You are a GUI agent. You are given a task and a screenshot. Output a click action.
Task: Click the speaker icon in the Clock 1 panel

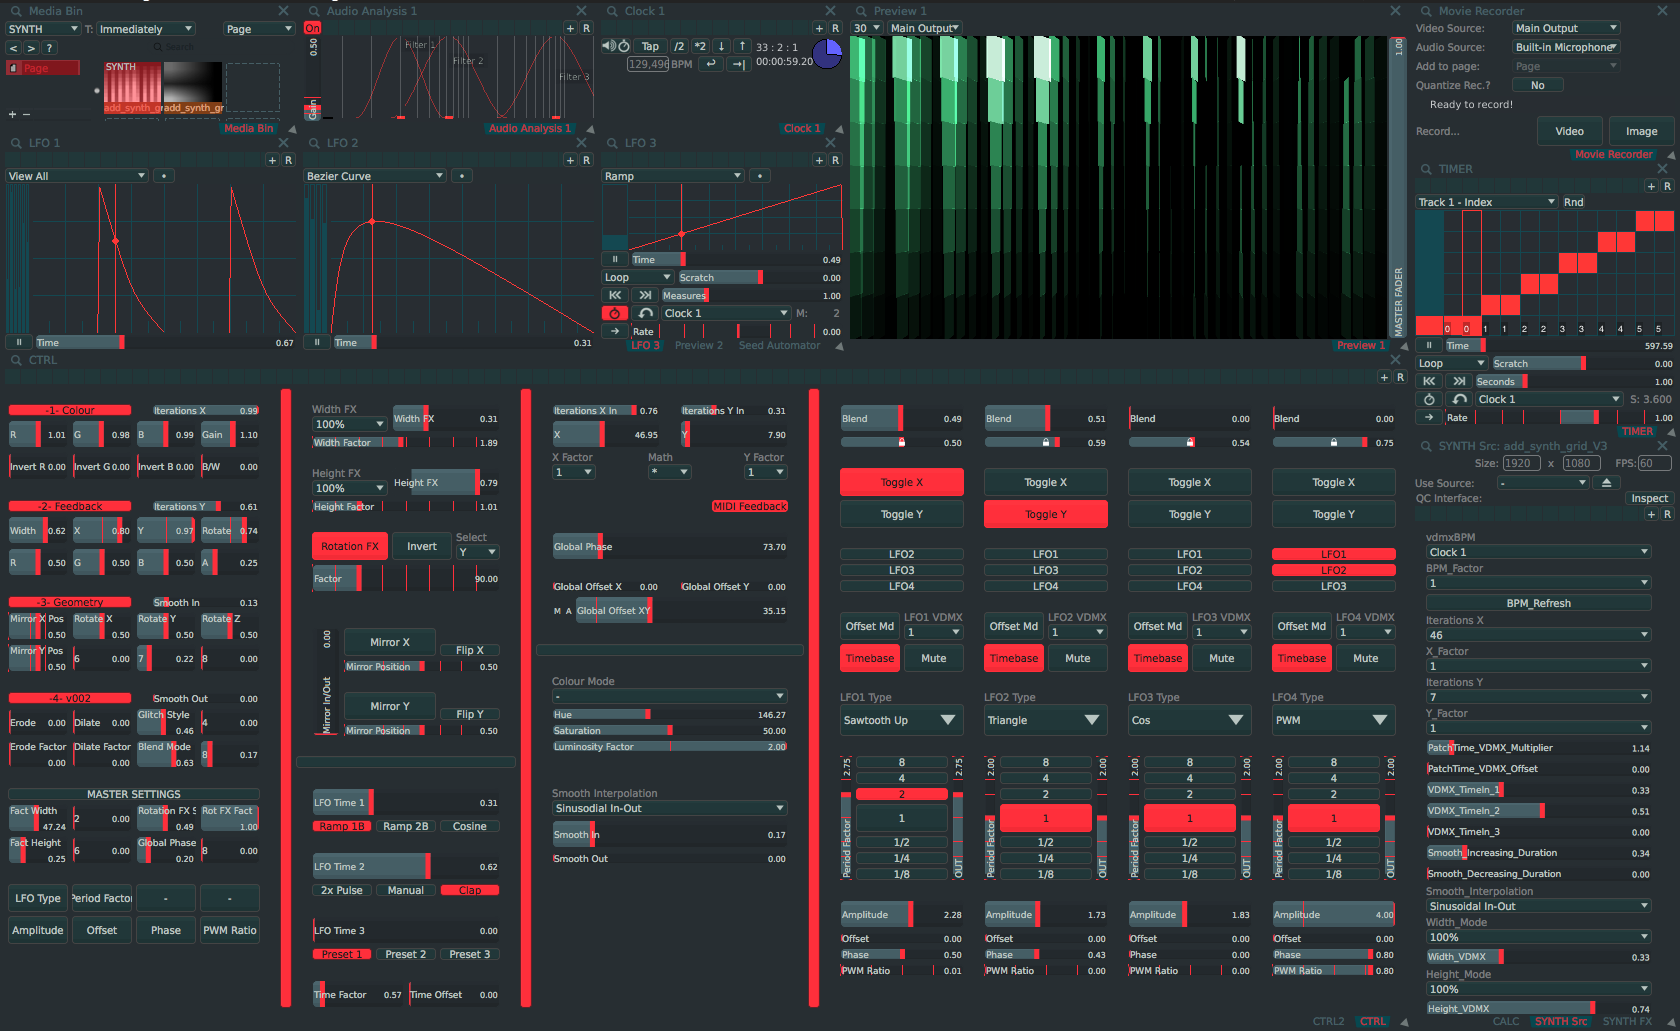tap(607, 45)
